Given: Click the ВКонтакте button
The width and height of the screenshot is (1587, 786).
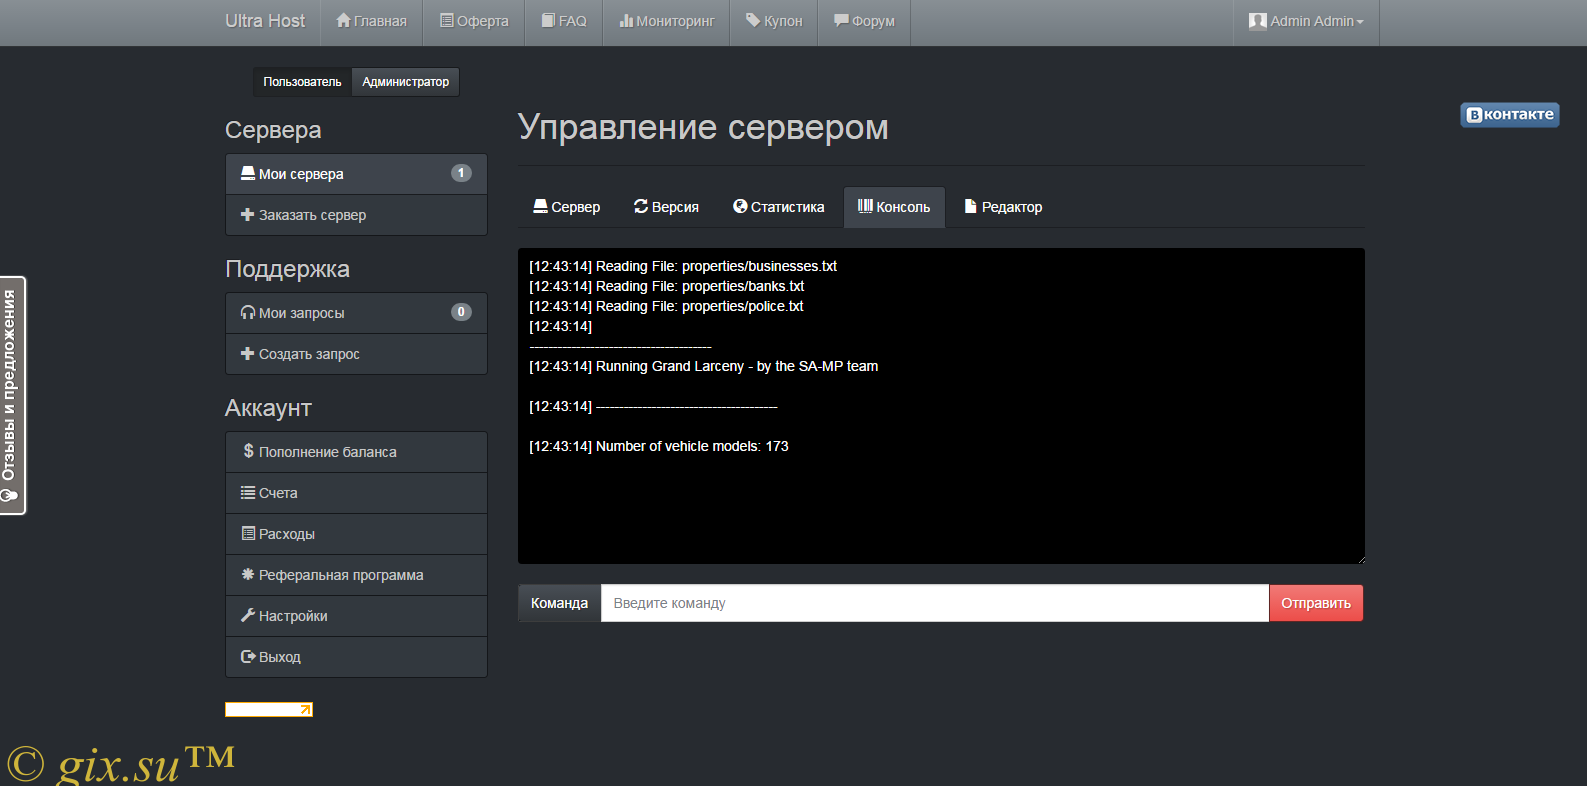Looking at the screenshot, I should pyautogui.click(x=1510, y=115).
